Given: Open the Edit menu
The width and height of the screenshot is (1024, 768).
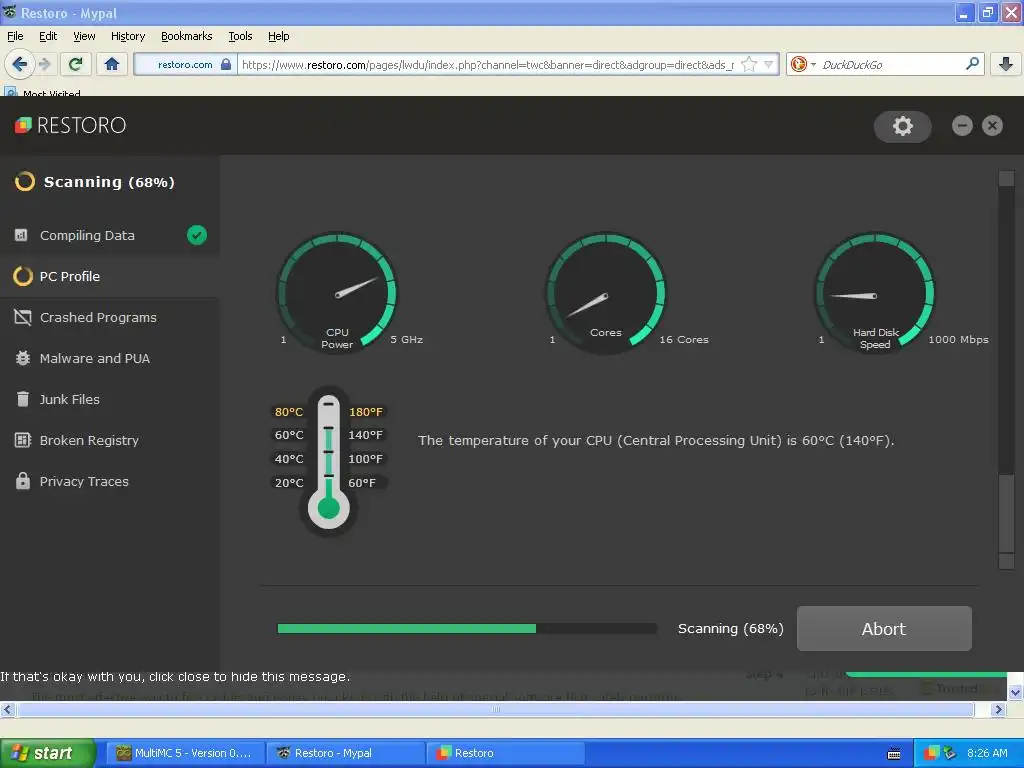Looking at the screenshot, I should tap(48, 36).
